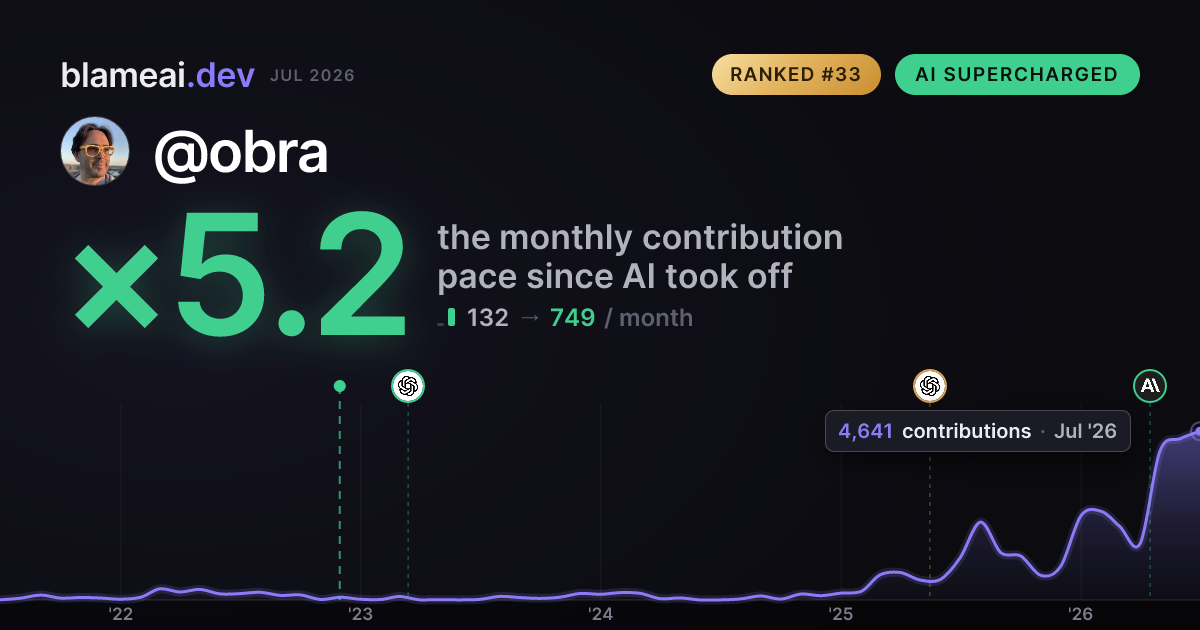This screenshot has height=630, width=1200.
Task: Open the blameai.dev logo link
Action: click(158, 75)
